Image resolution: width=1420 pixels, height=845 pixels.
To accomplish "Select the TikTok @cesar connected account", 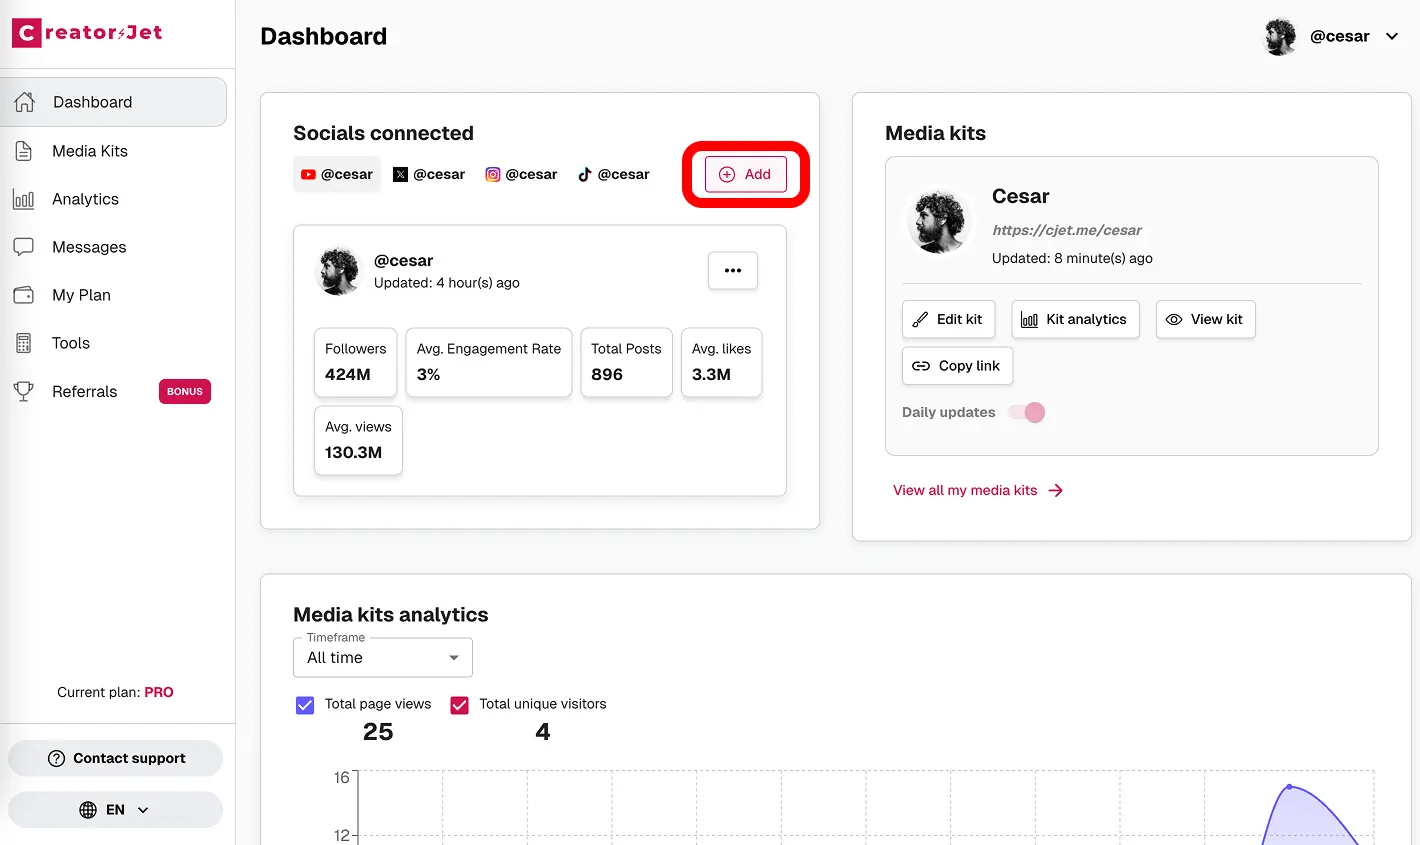I will pos(613,173).
